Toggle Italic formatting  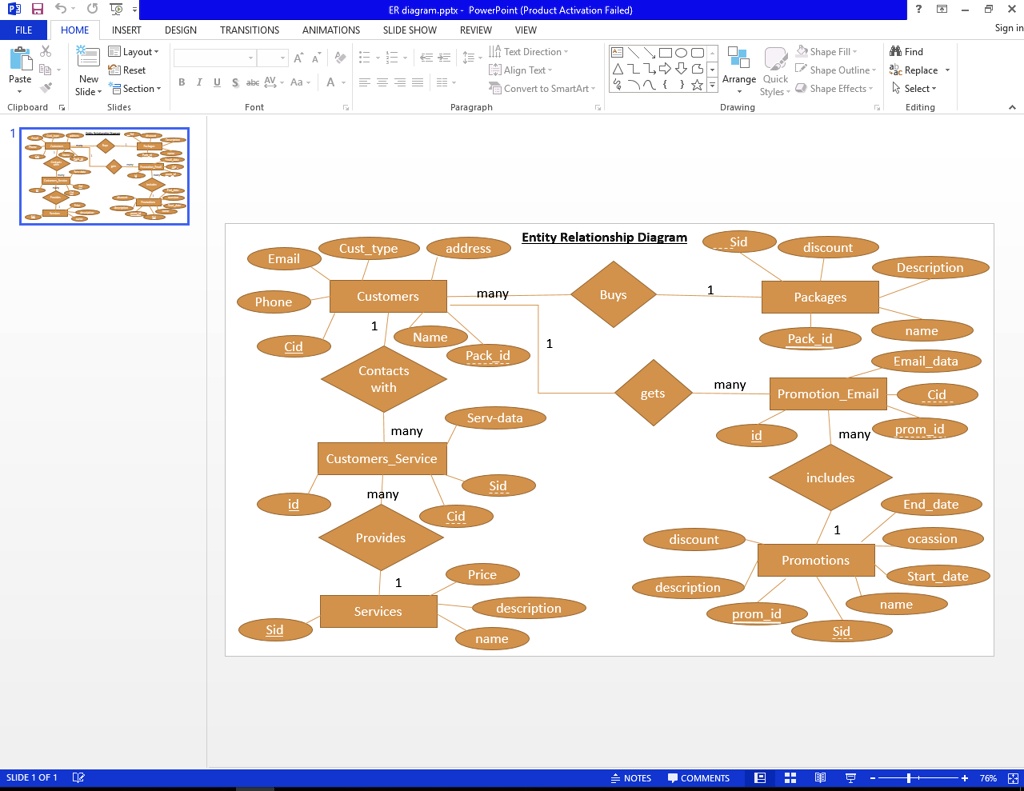click(199, 82)
